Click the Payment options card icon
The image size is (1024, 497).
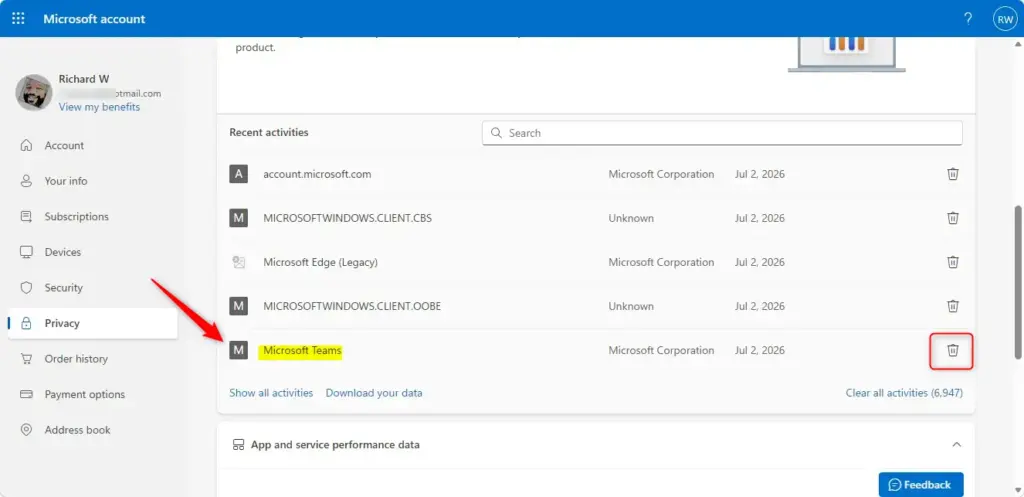click(26, 394)
